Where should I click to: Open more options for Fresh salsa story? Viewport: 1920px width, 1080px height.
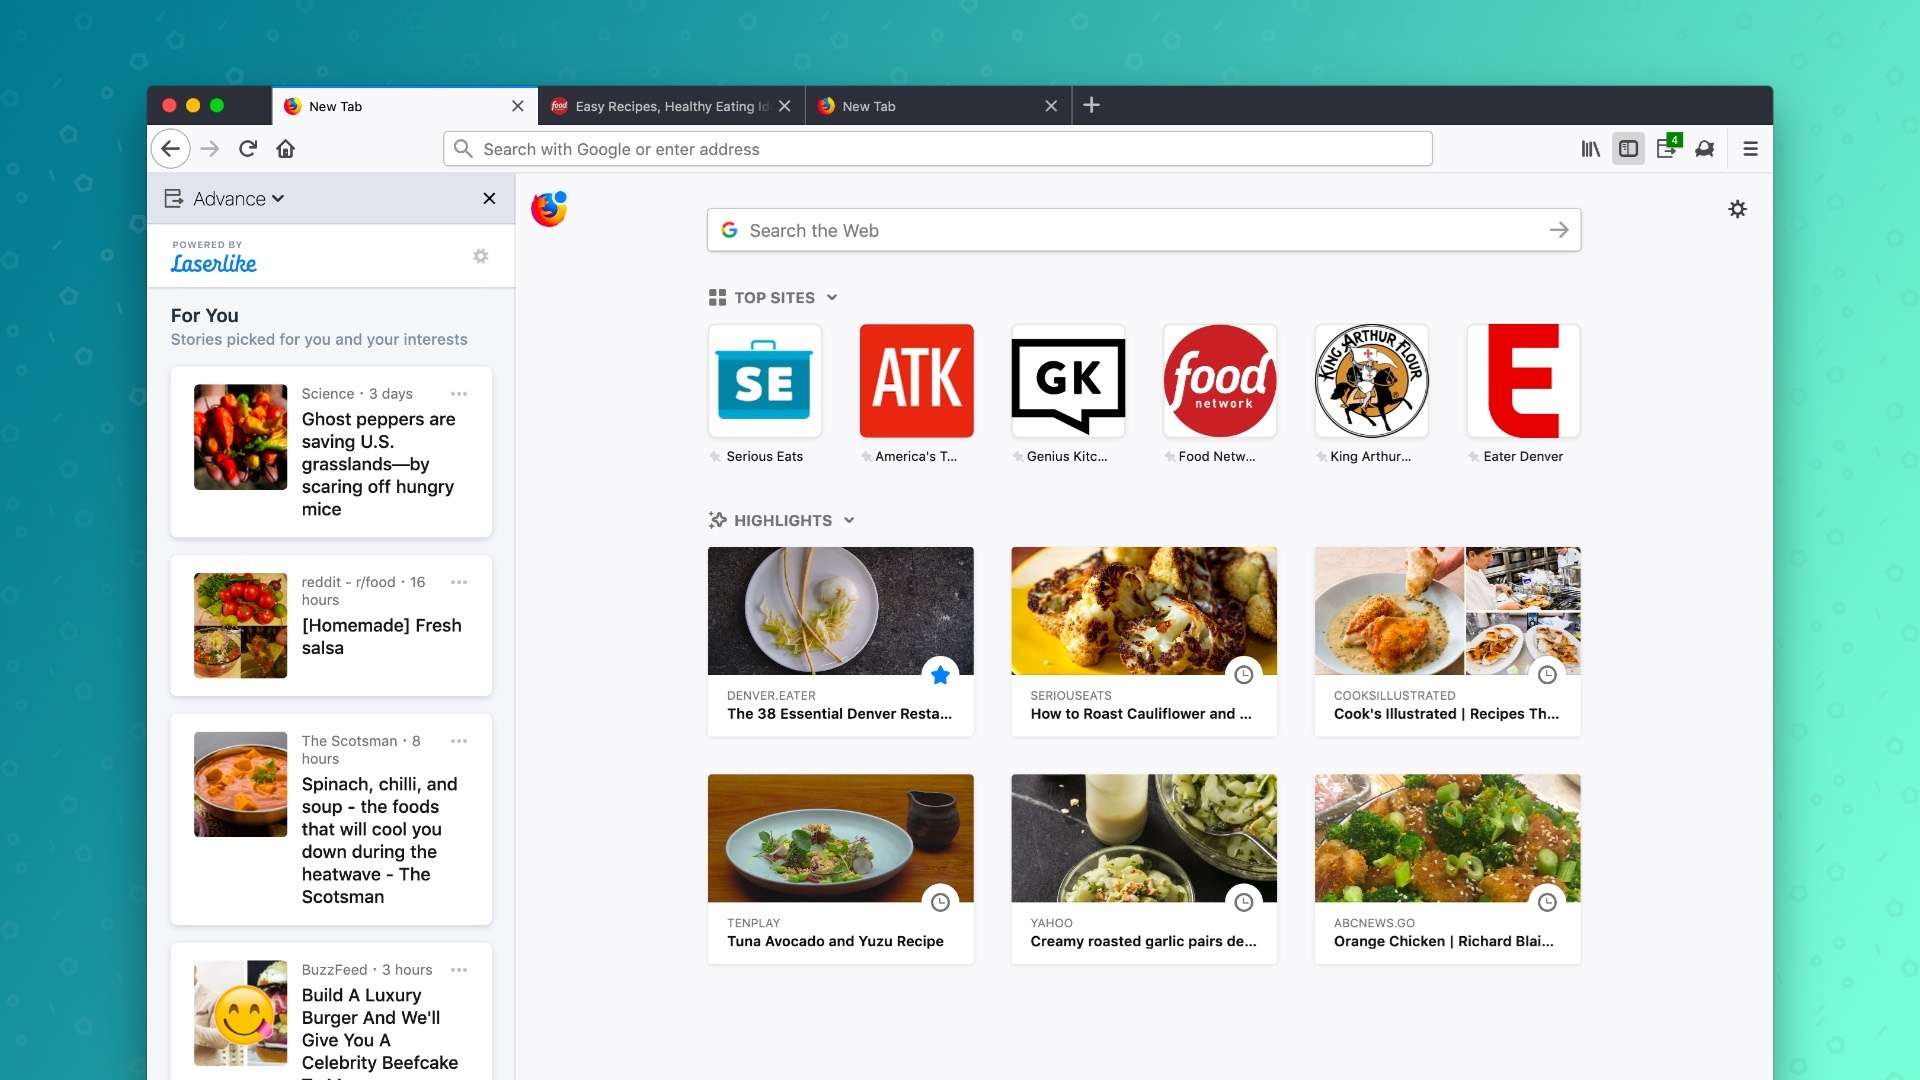(x=459, y=582)
